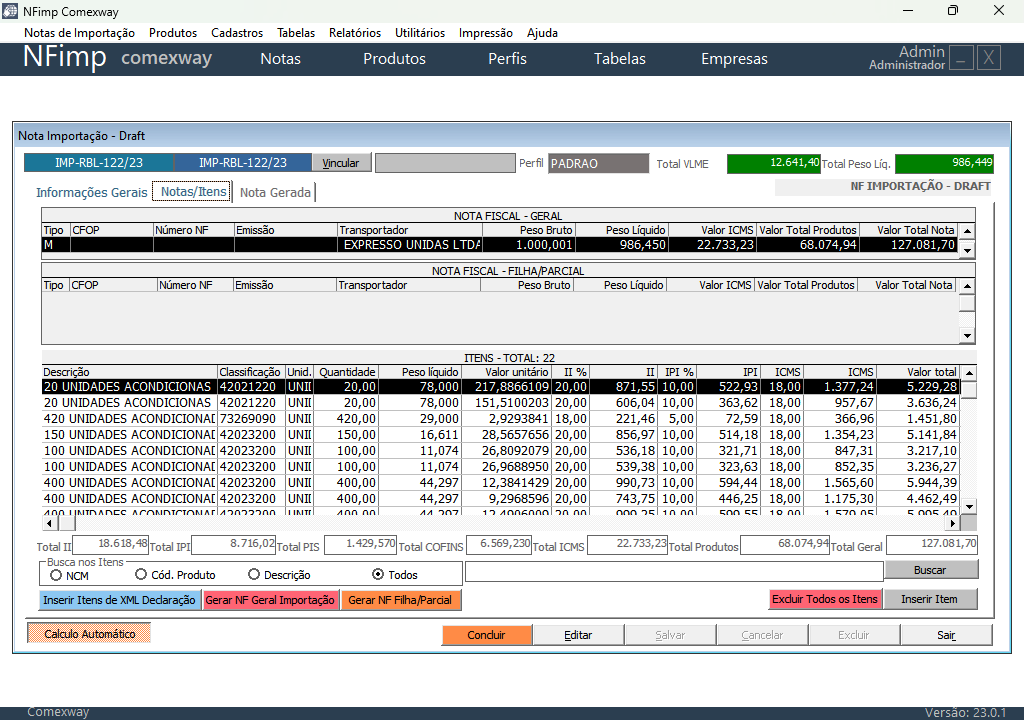Click the Quantidade column header
This screenshot has width=1024, height=720.
click(346, 372)
